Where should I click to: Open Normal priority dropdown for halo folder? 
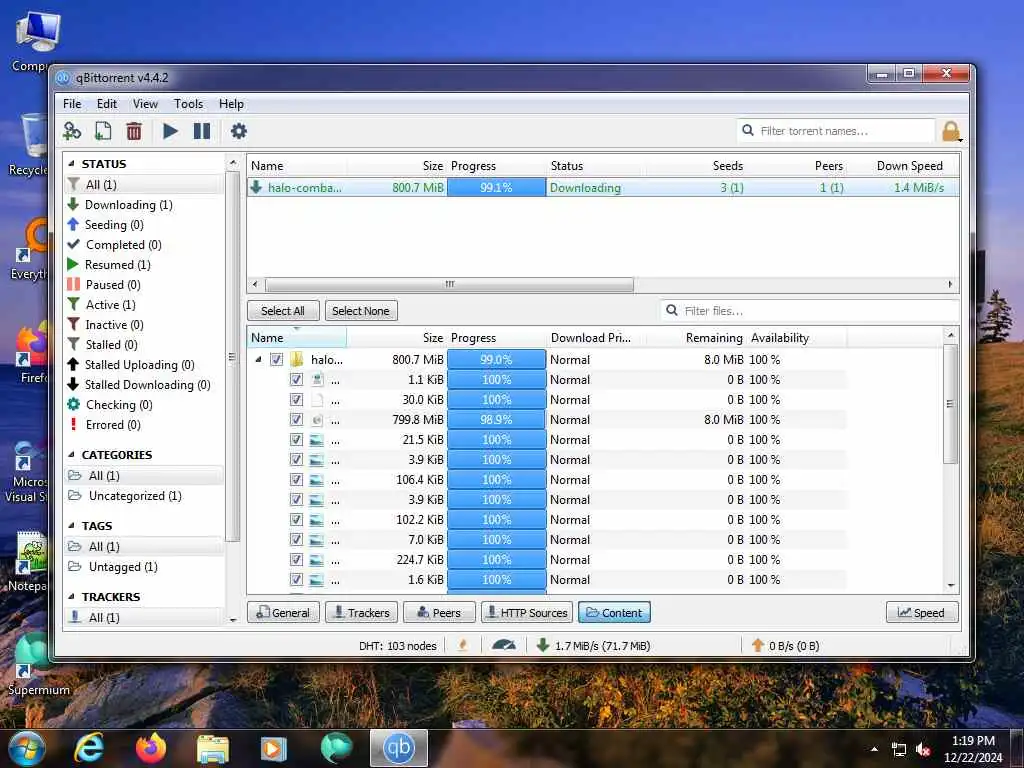570,360
